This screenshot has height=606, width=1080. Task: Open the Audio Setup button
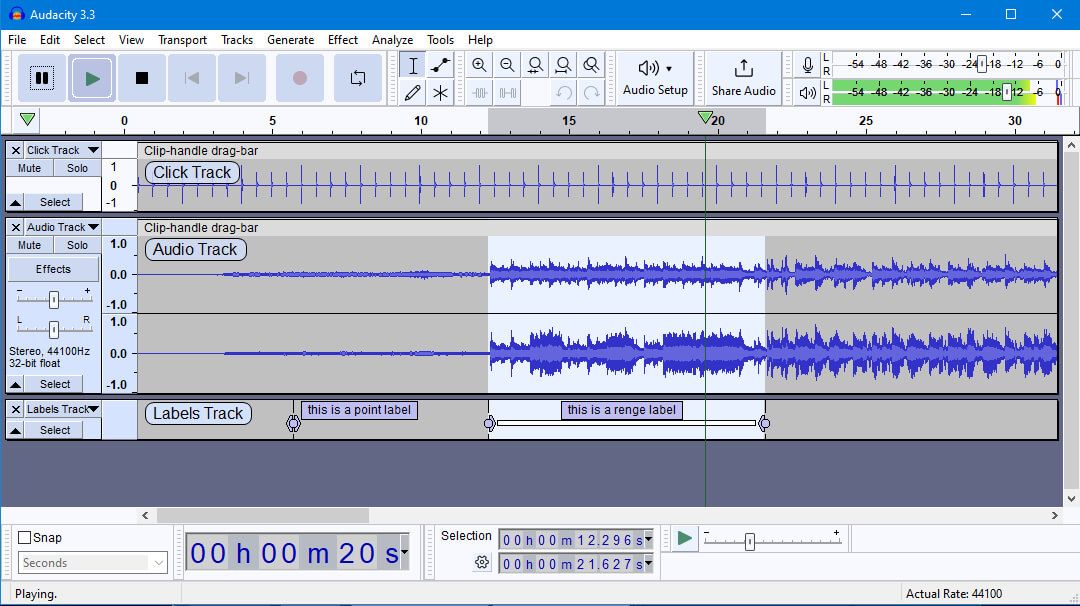coord(655,79)
